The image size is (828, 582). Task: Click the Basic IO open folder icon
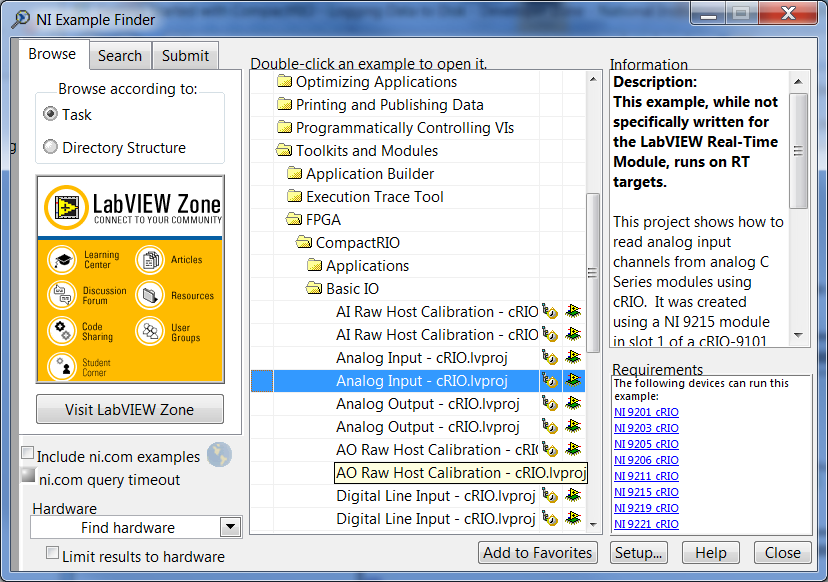point(314,288)
